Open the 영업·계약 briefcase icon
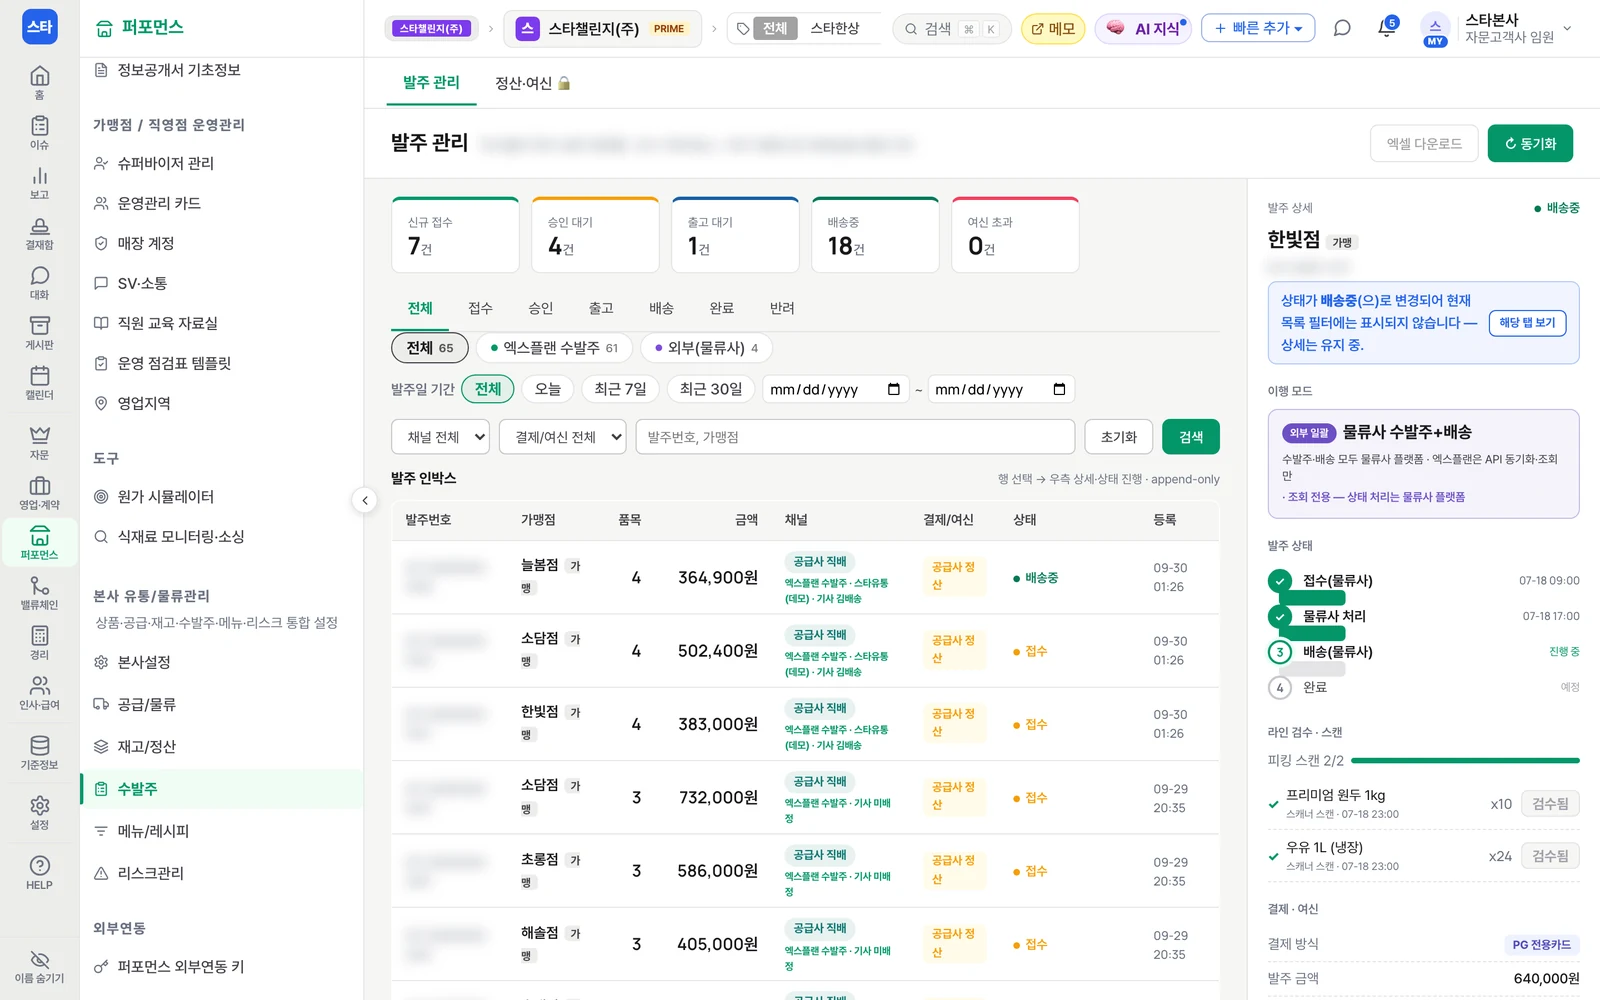This screenshot has height=1000, width=1600. click(39, 492)
